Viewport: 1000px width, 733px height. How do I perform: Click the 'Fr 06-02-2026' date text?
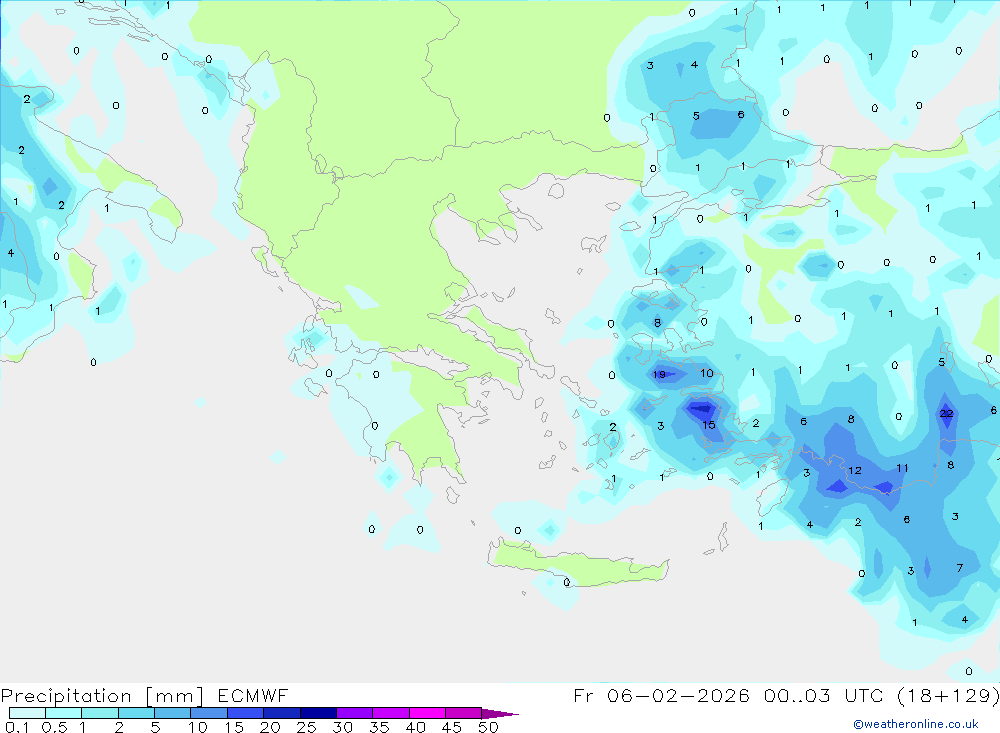661,695
